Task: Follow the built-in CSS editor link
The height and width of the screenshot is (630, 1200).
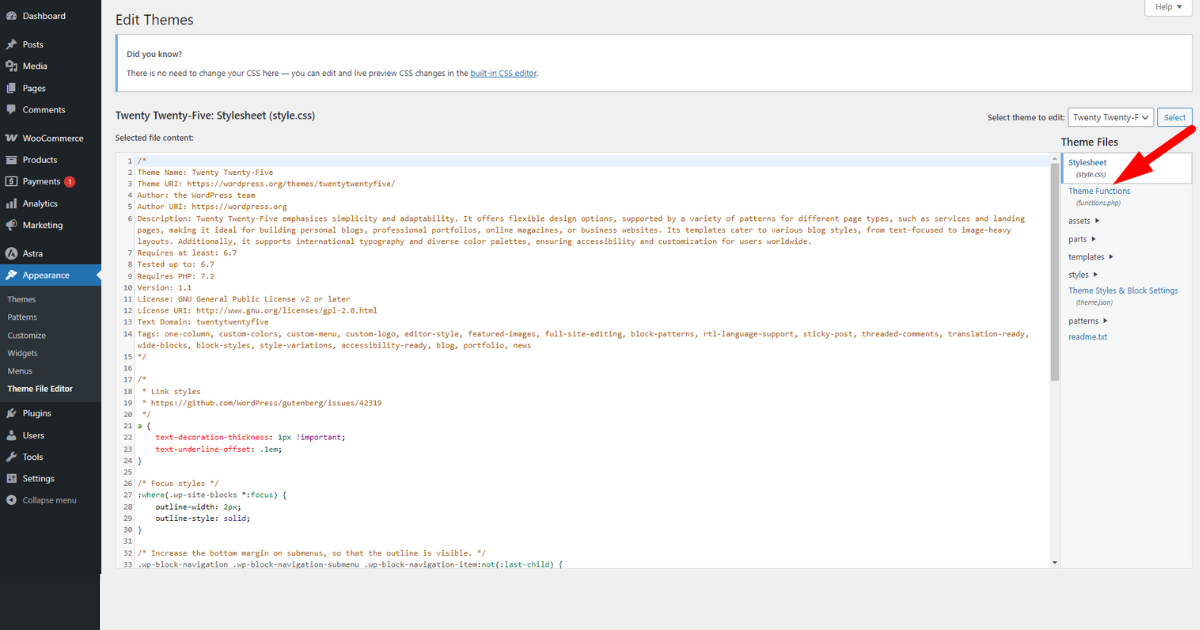Action: 504,73
